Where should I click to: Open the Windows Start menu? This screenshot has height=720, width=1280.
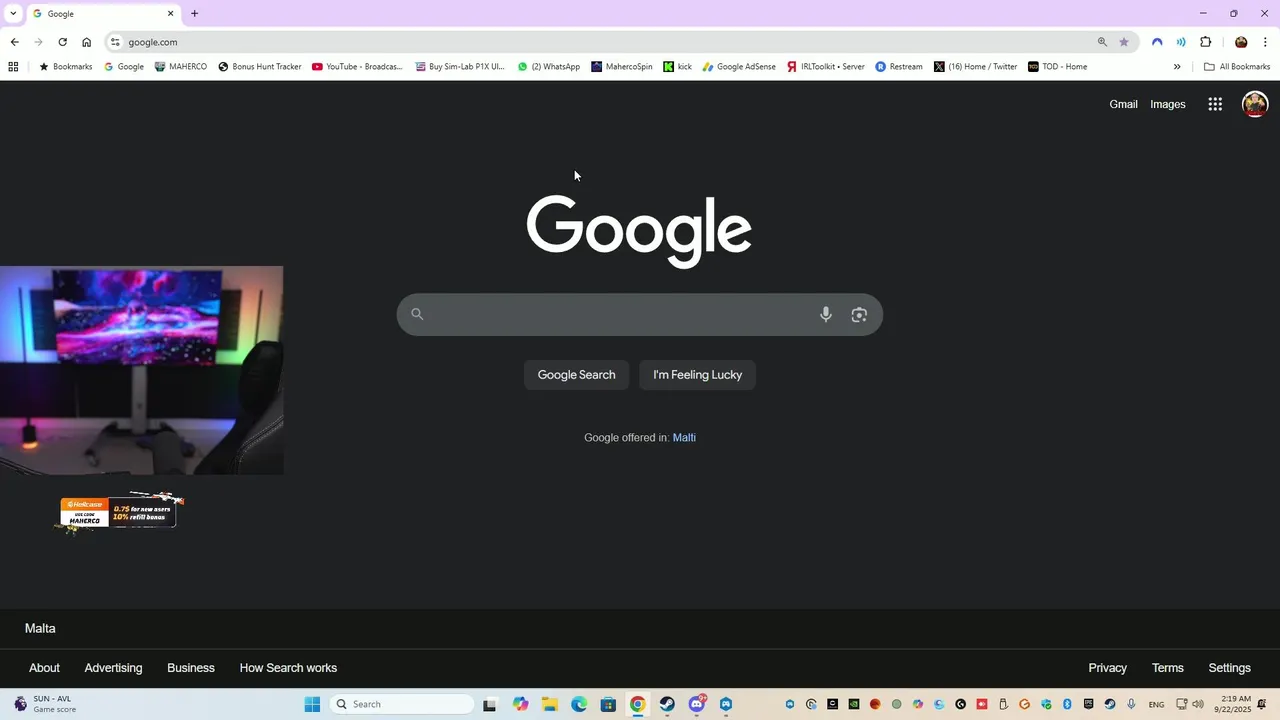pos(312,704)
